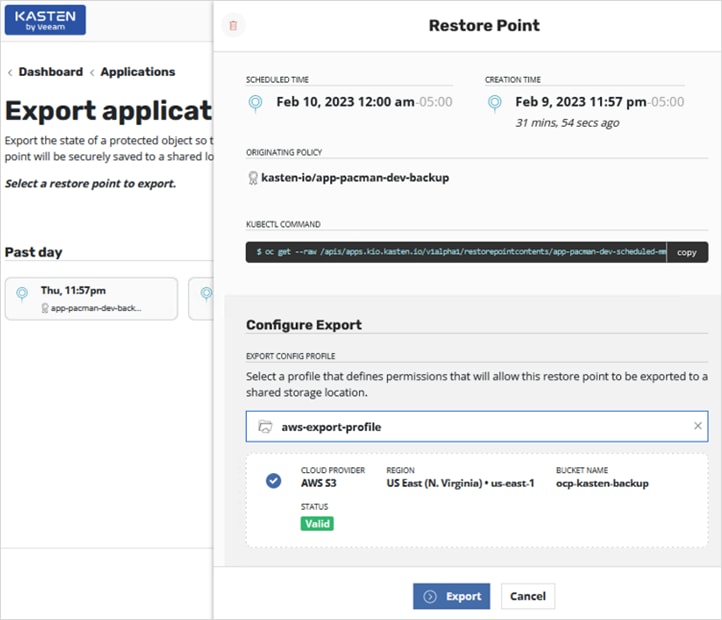Open the aws-export-profile dropdown field
This screenshot has width=722, height=620.
(477, 427)
